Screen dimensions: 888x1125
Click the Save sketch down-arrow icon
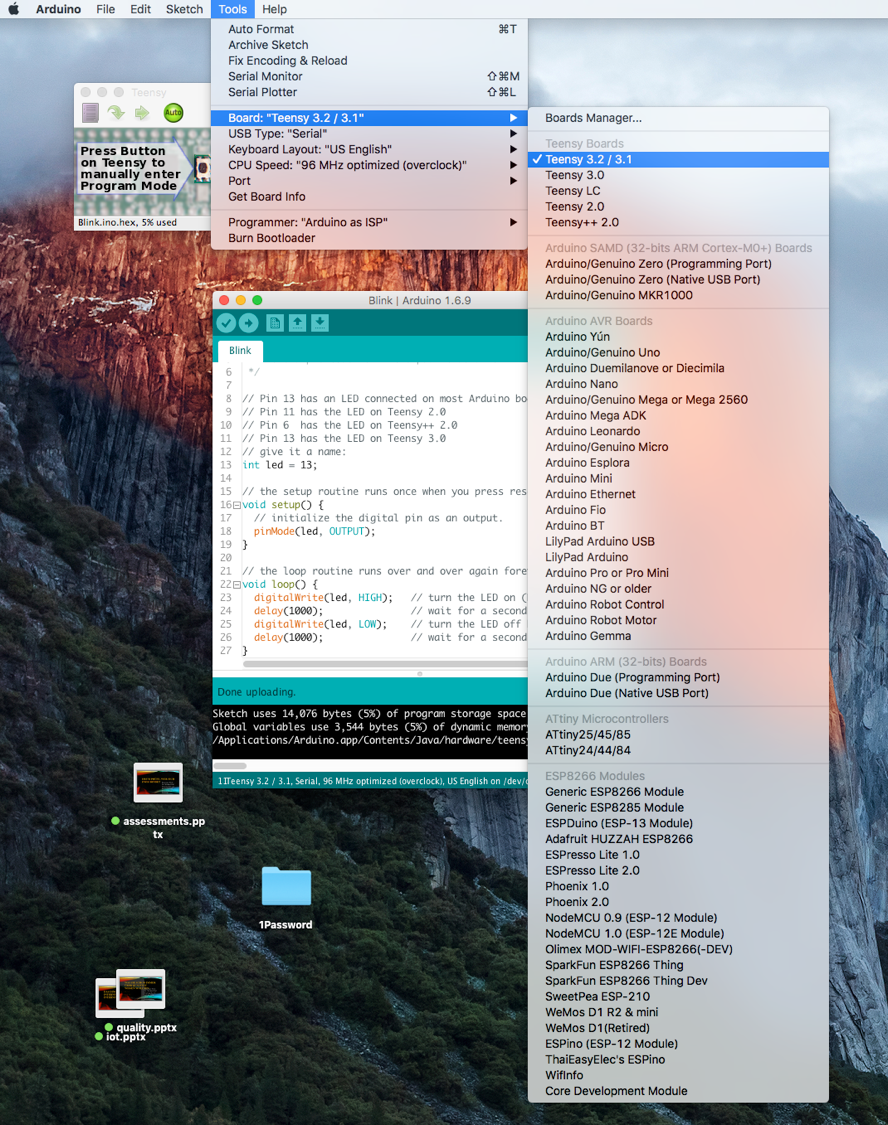coord(320,323)
